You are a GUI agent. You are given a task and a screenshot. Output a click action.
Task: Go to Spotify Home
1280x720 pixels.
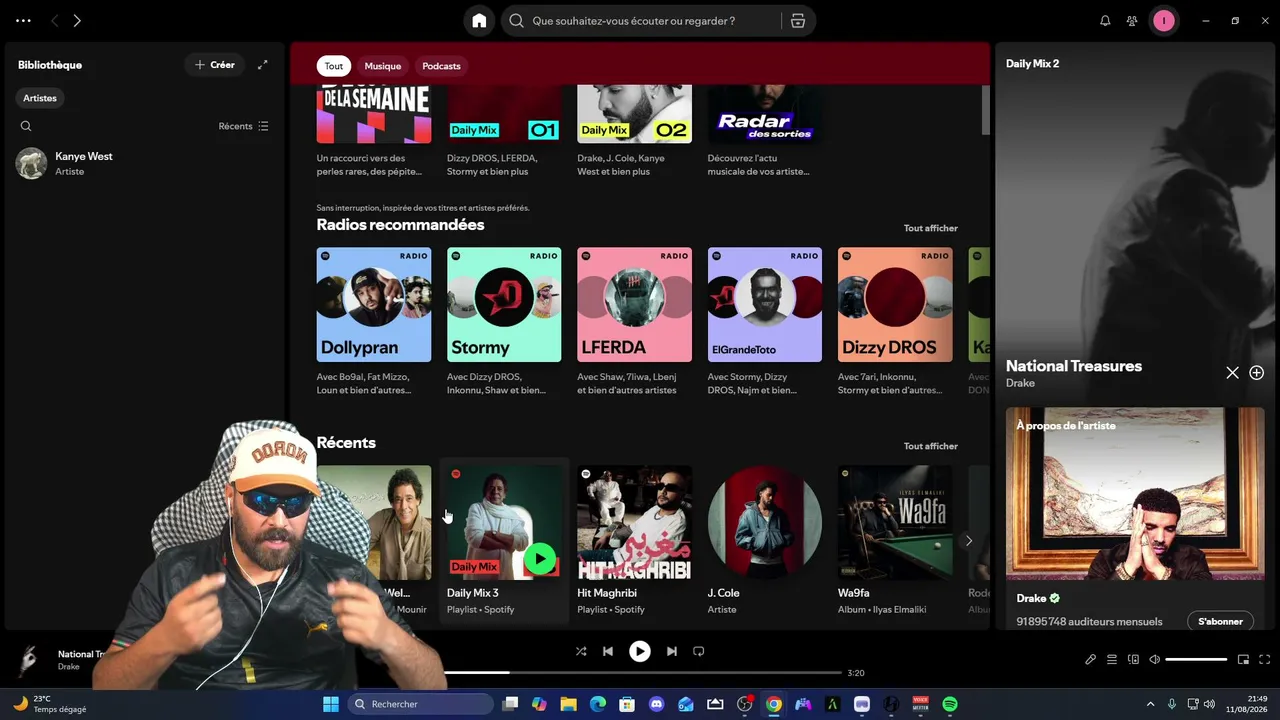[479, 21]
